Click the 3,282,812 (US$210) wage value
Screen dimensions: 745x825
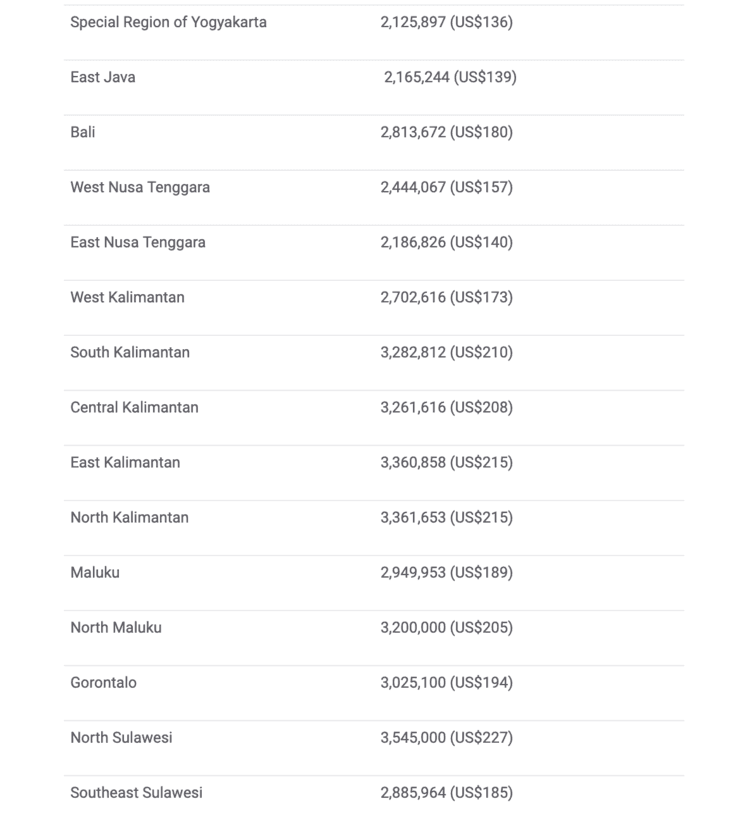(446, 352)
